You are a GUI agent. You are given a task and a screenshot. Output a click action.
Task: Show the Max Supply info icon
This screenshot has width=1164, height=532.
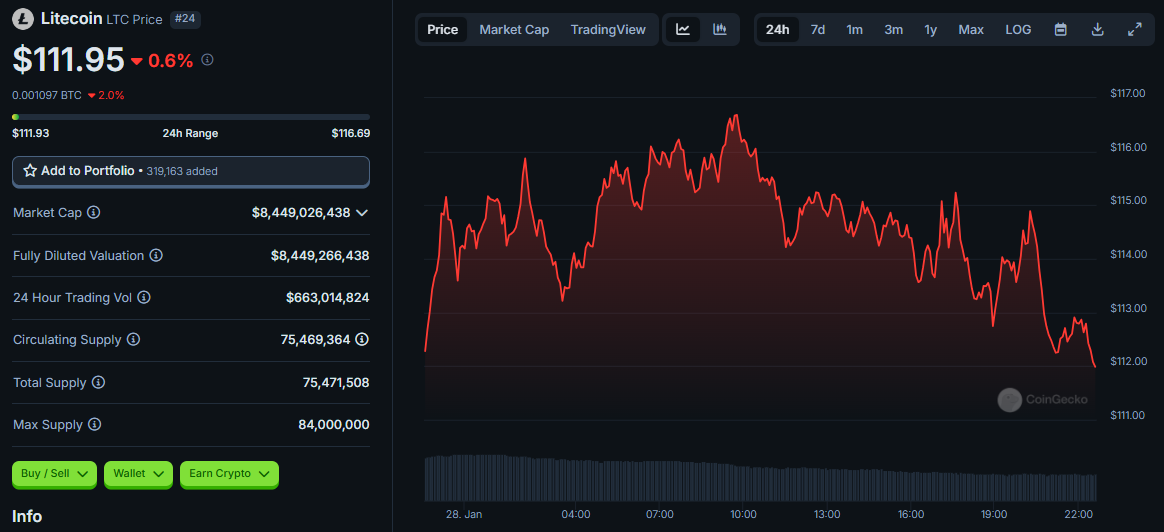click(94, 424)
